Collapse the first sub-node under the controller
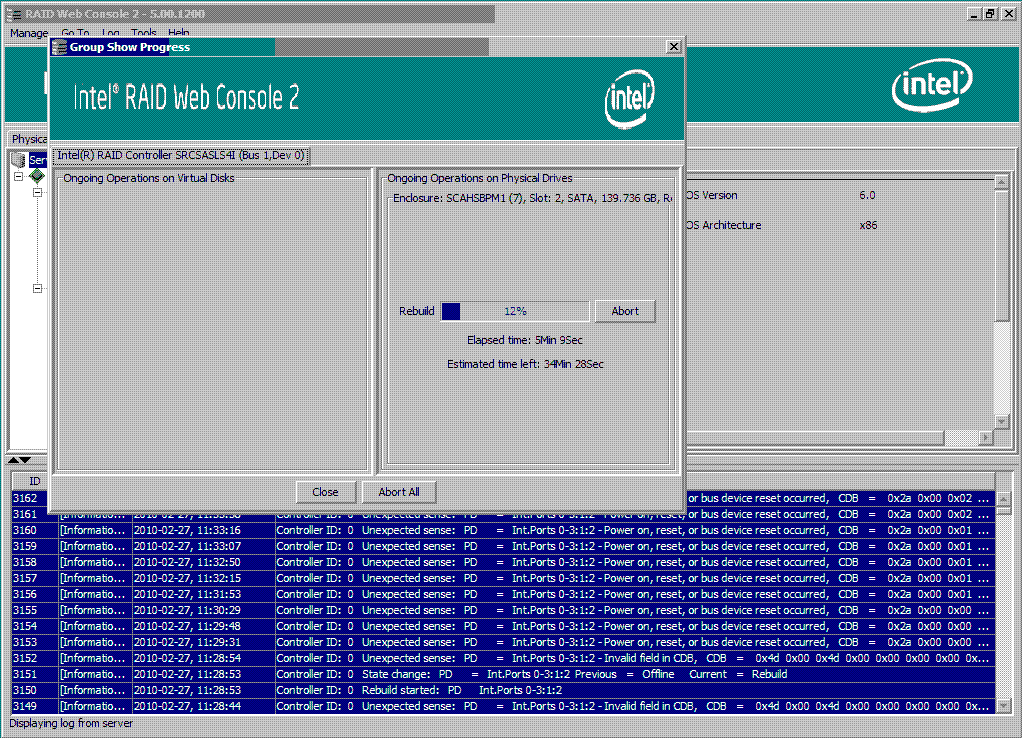The width and height of the screenshot is (1022, 738). click(37, 192)
